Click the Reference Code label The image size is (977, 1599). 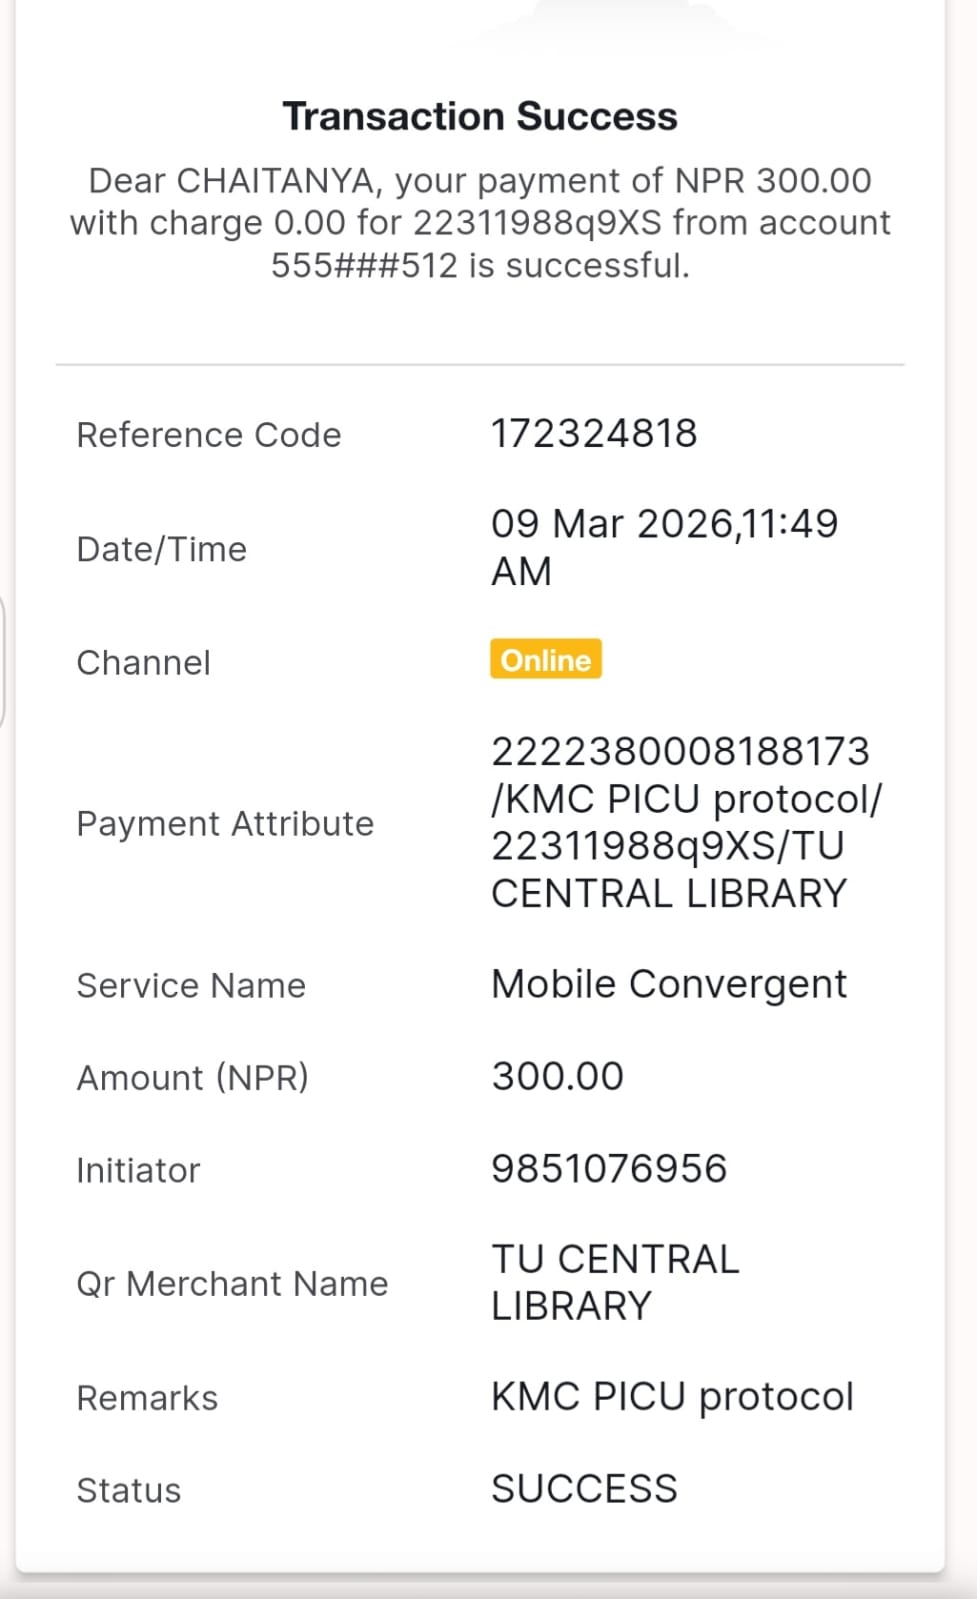(209, 435)
